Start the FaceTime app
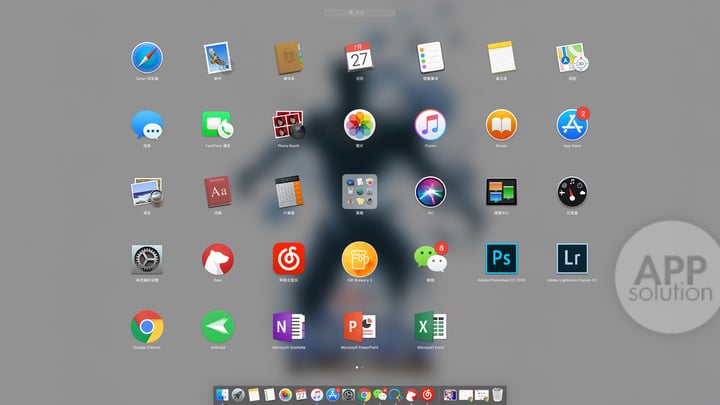 click(x=218, y=125)
